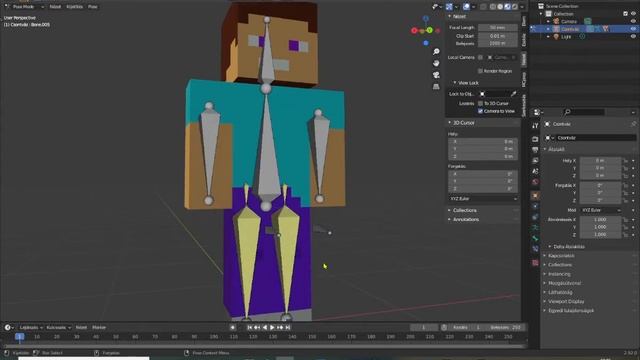Viewport: 640px width, 360px height.
Task: Toggle show gizmo button in header
Action: click(x=449, y=7)
